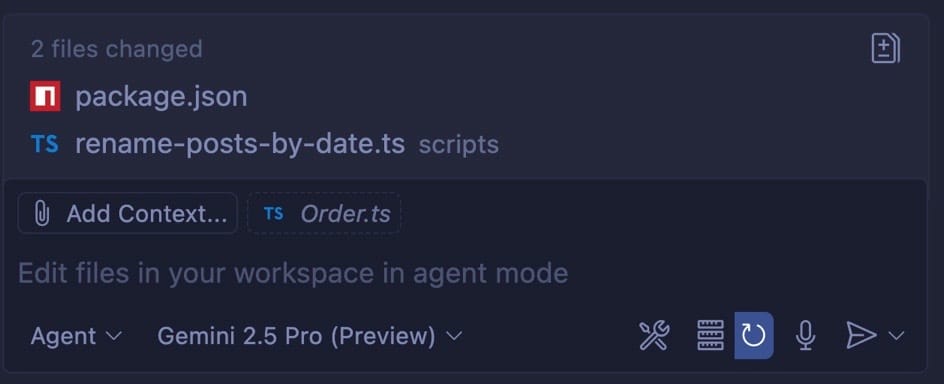944x384 pixels.
Task: Start voice input with the microphone icon
Action: pos(806,335)
